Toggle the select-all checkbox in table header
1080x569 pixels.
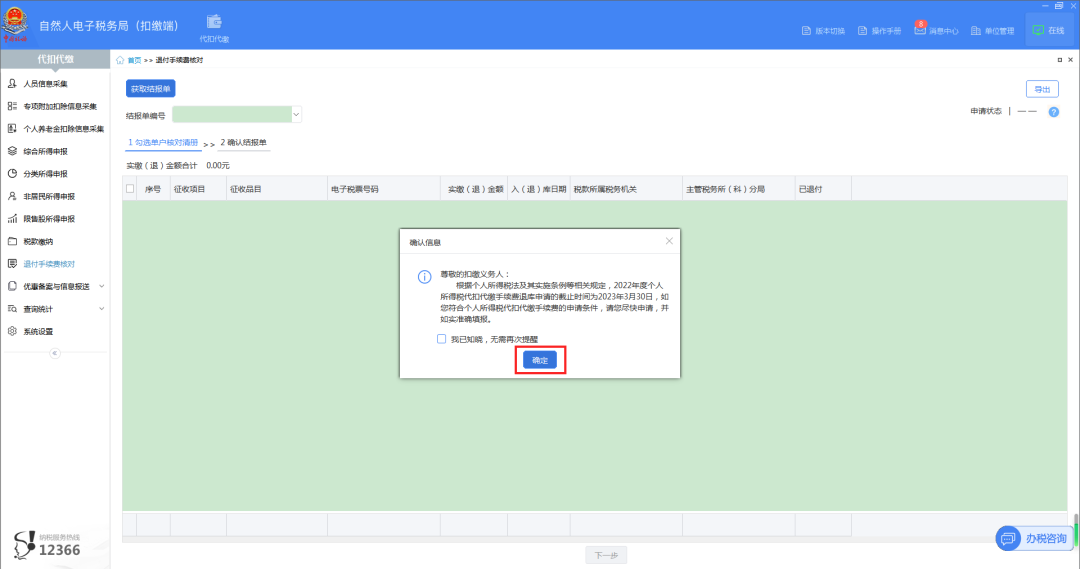tap(129, 188)
